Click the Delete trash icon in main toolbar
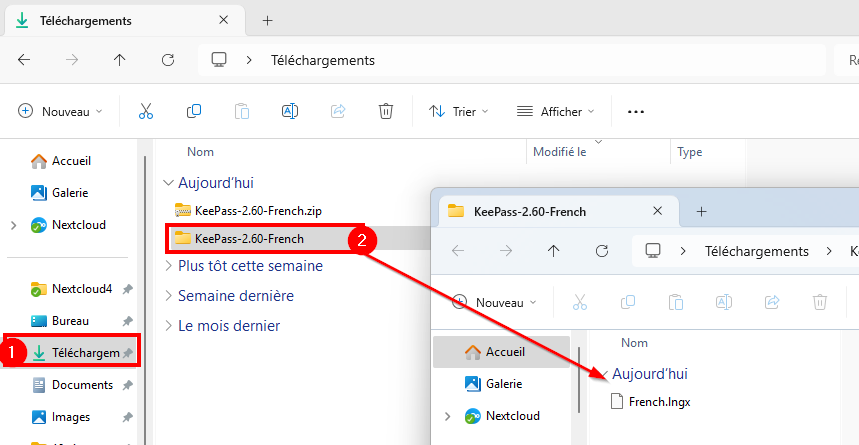The height and width of the screenshot is (445, 859). [386, 111]
